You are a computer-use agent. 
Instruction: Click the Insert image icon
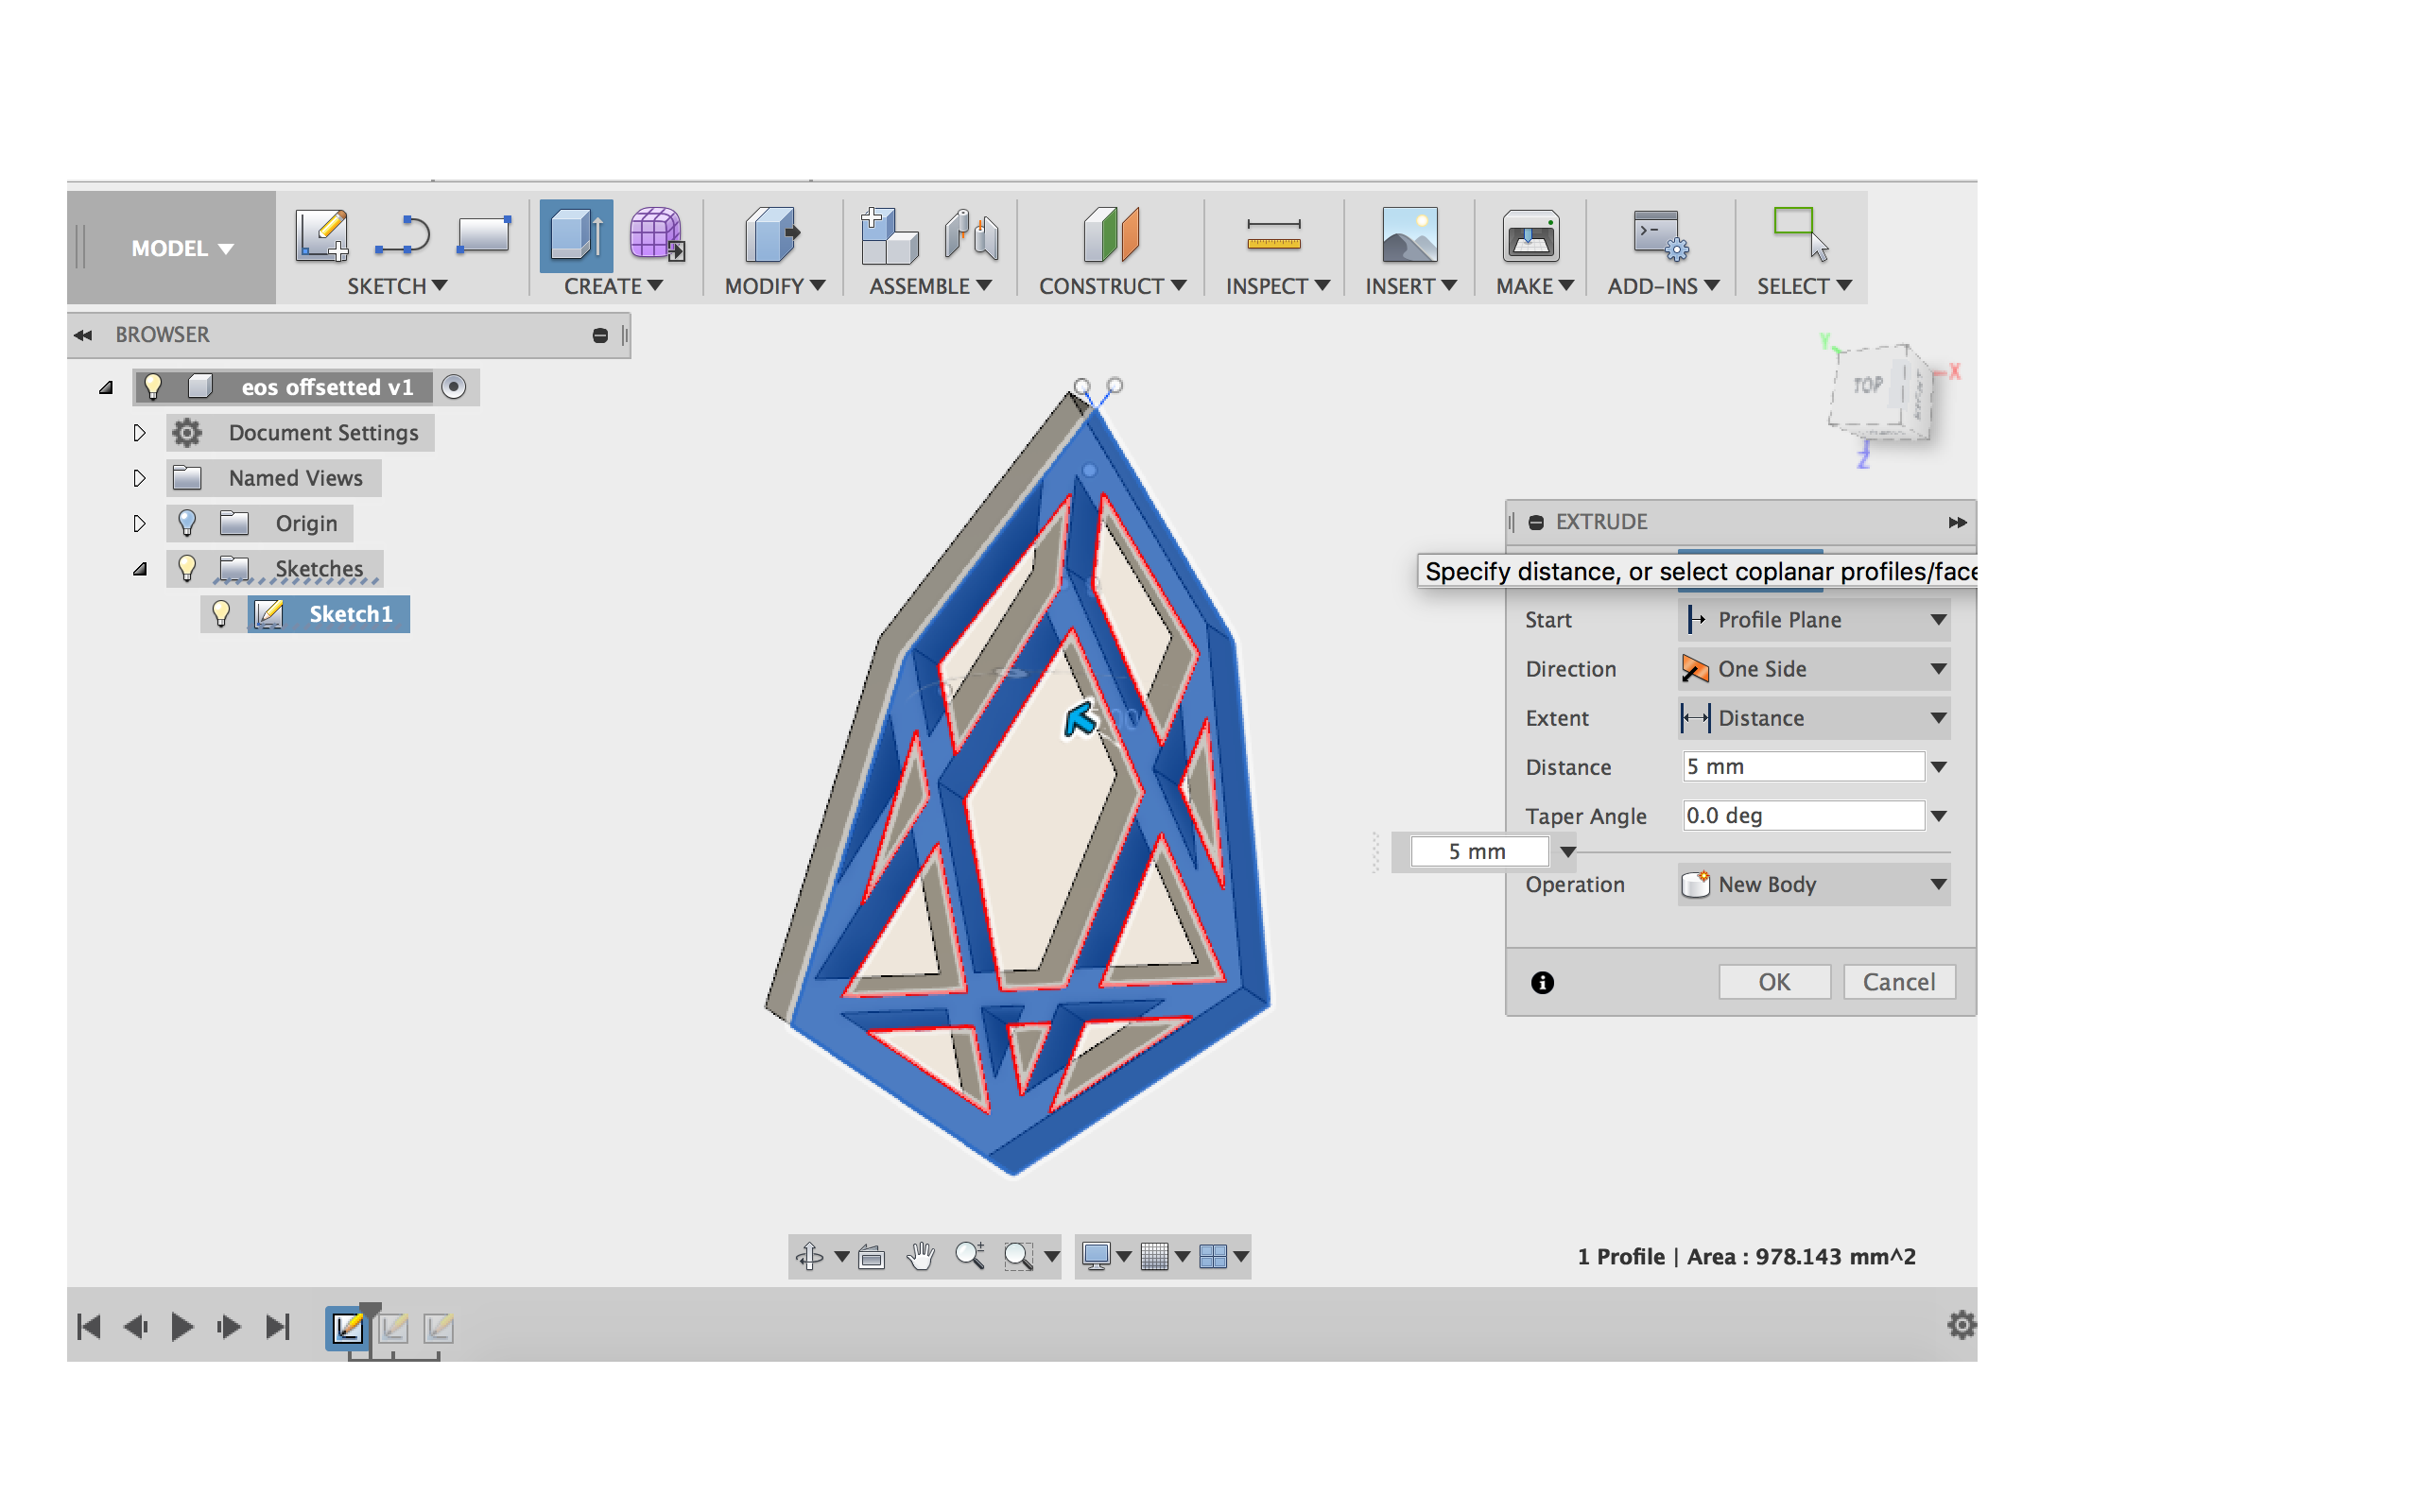tap(1409, 236)
